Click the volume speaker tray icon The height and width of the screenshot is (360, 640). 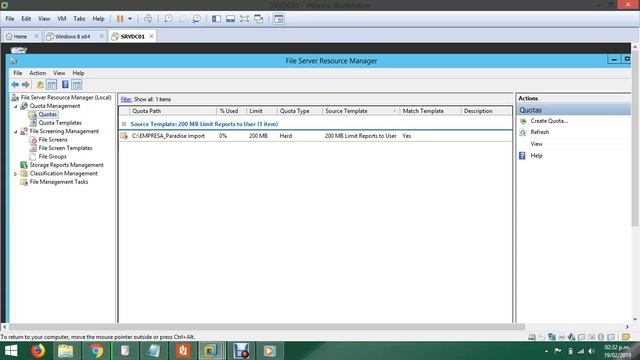point(591,351)
